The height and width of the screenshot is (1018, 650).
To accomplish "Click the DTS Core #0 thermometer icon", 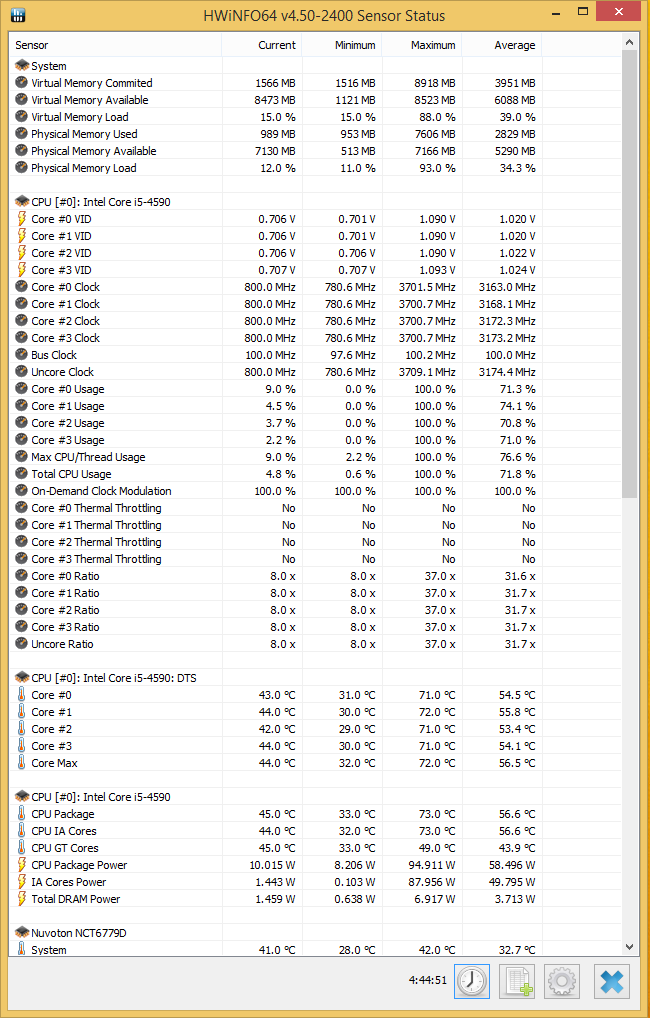I will pyautogui.click(x=21, y=695).
